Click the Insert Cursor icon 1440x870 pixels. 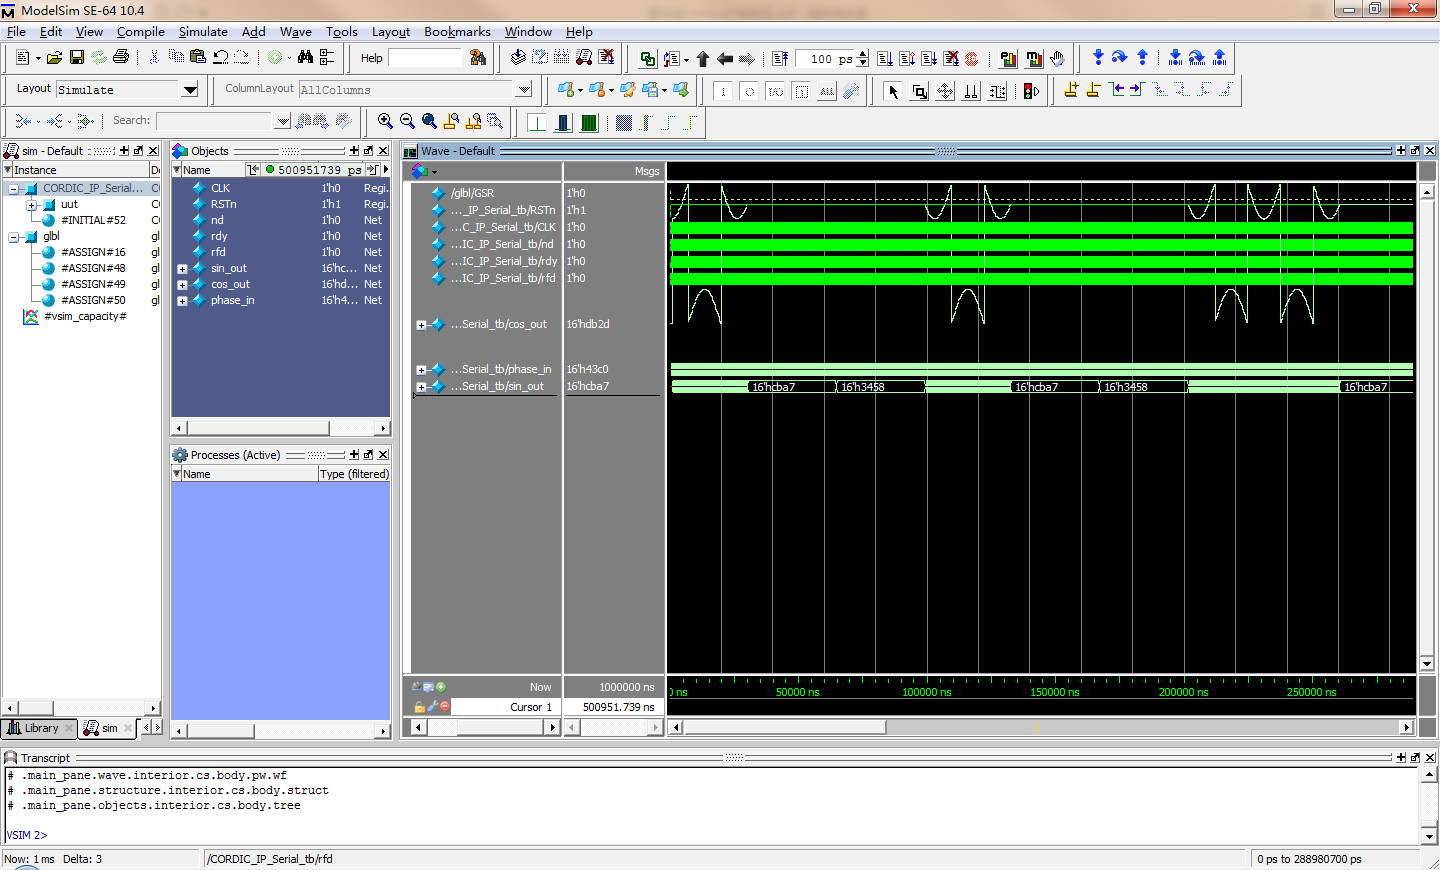pyautogui.click(x=1071, y=90)
